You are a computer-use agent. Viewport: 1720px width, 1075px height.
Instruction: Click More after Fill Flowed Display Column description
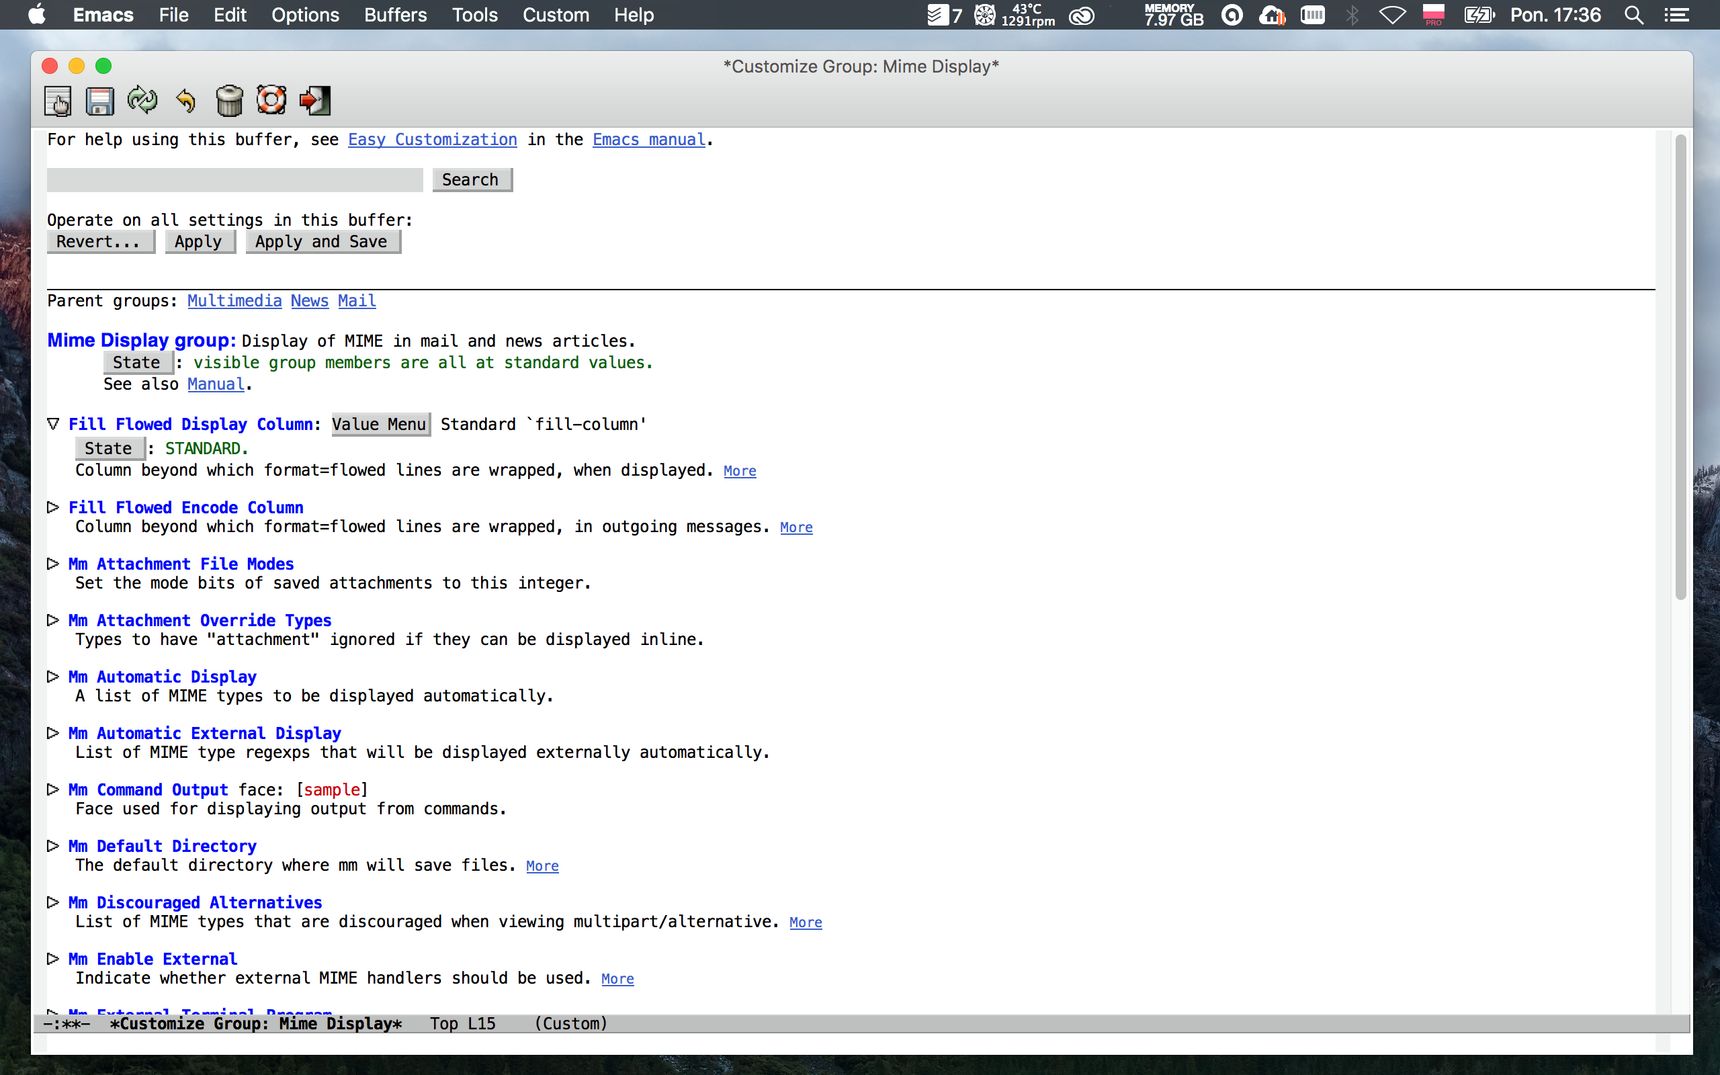[x=740, y=471]
